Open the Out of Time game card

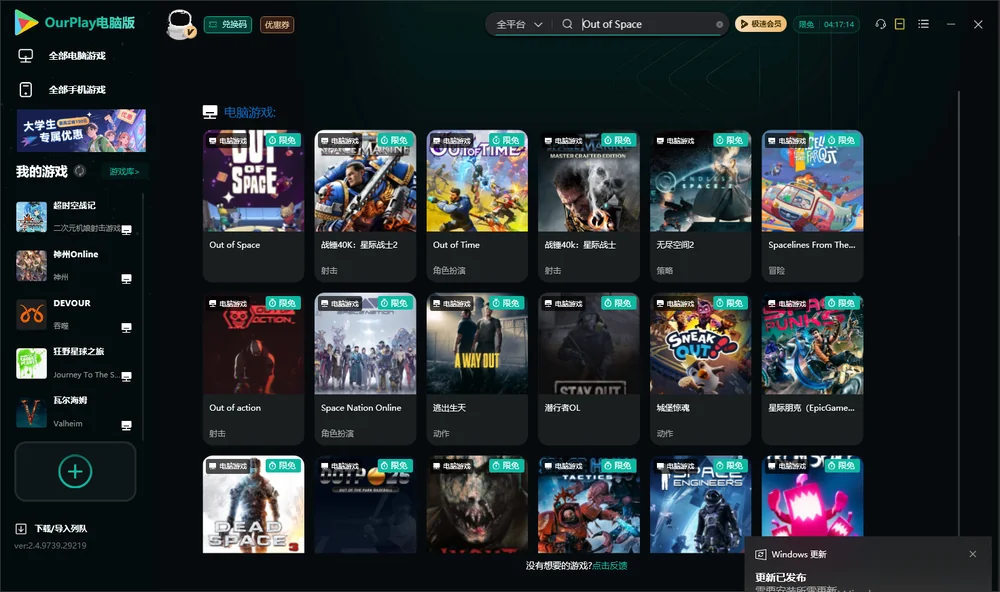[477, 205]
